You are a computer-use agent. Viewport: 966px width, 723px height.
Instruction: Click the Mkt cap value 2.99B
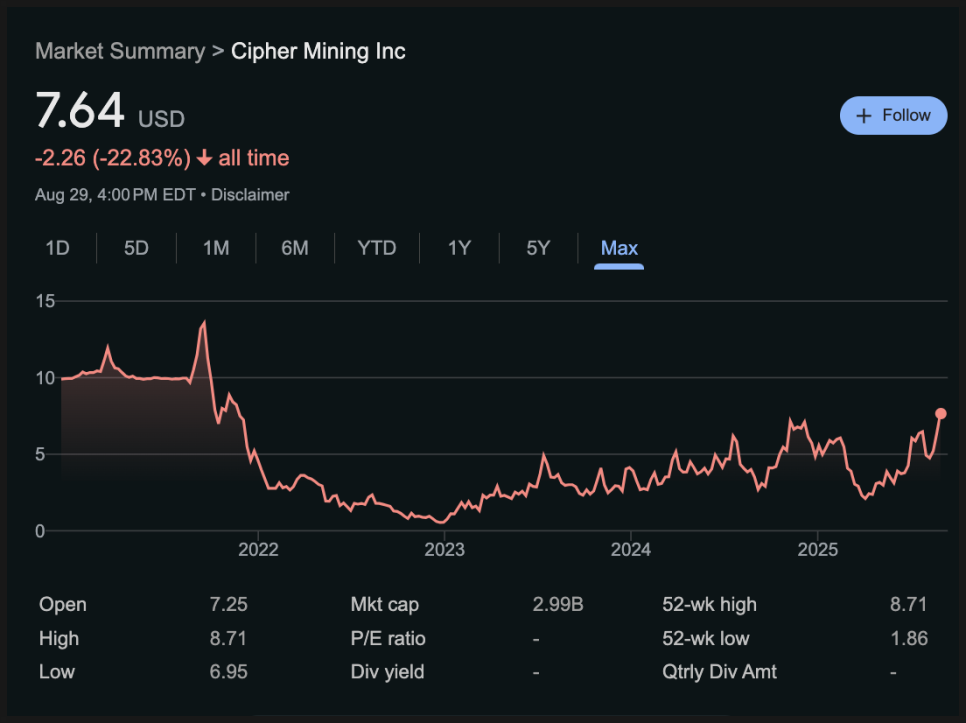(558, 604)
